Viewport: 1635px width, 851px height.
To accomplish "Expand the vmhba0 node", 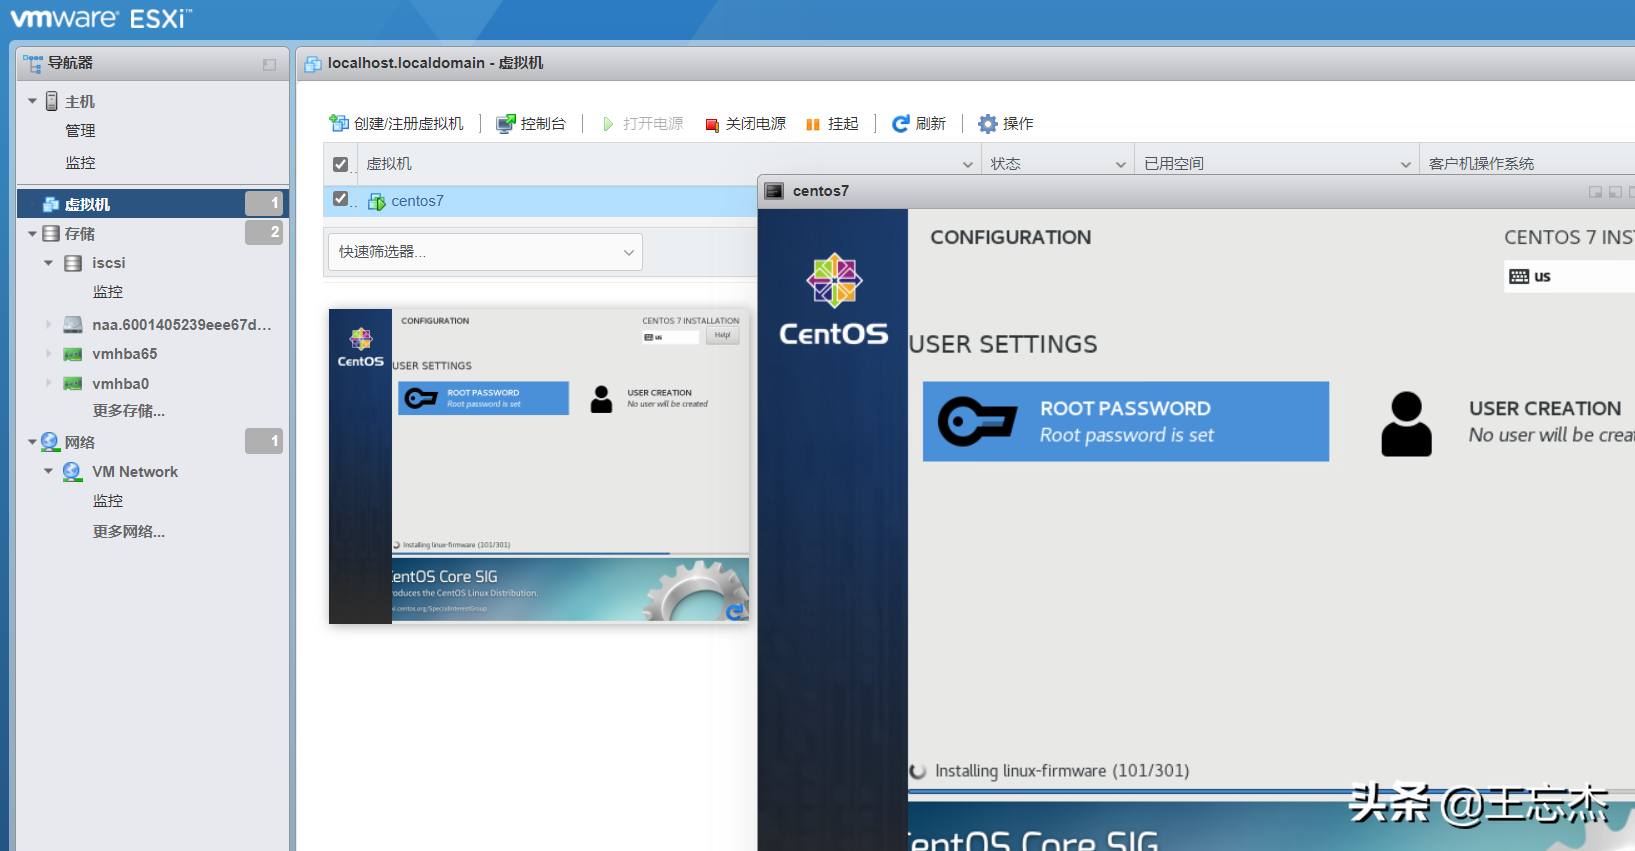I will pyautogui.click(x=48, y=383).
